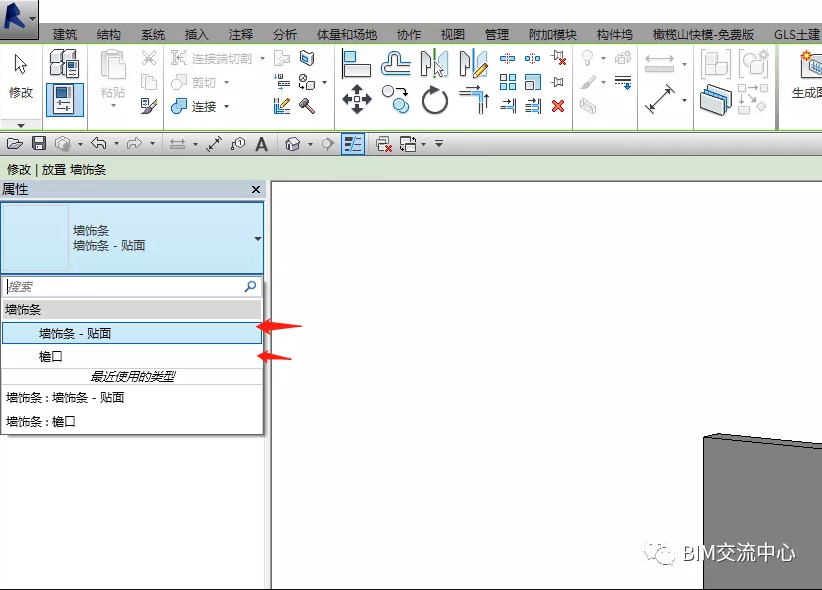
Task: Click the Aligned Dimension ribbon icon
Action: pyautogui.click(x=659, y=100)
